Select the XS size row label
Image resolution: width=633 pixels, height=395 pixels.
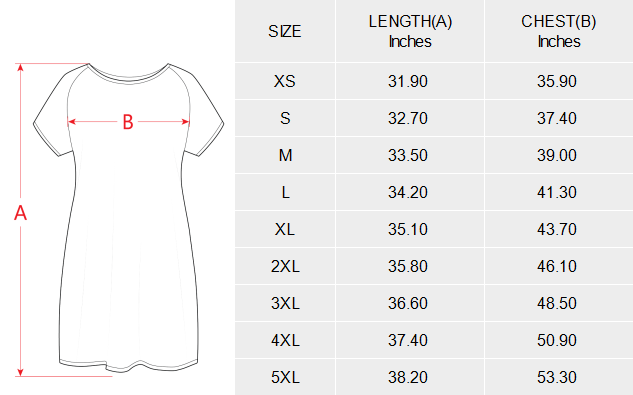tap(285, 81)
